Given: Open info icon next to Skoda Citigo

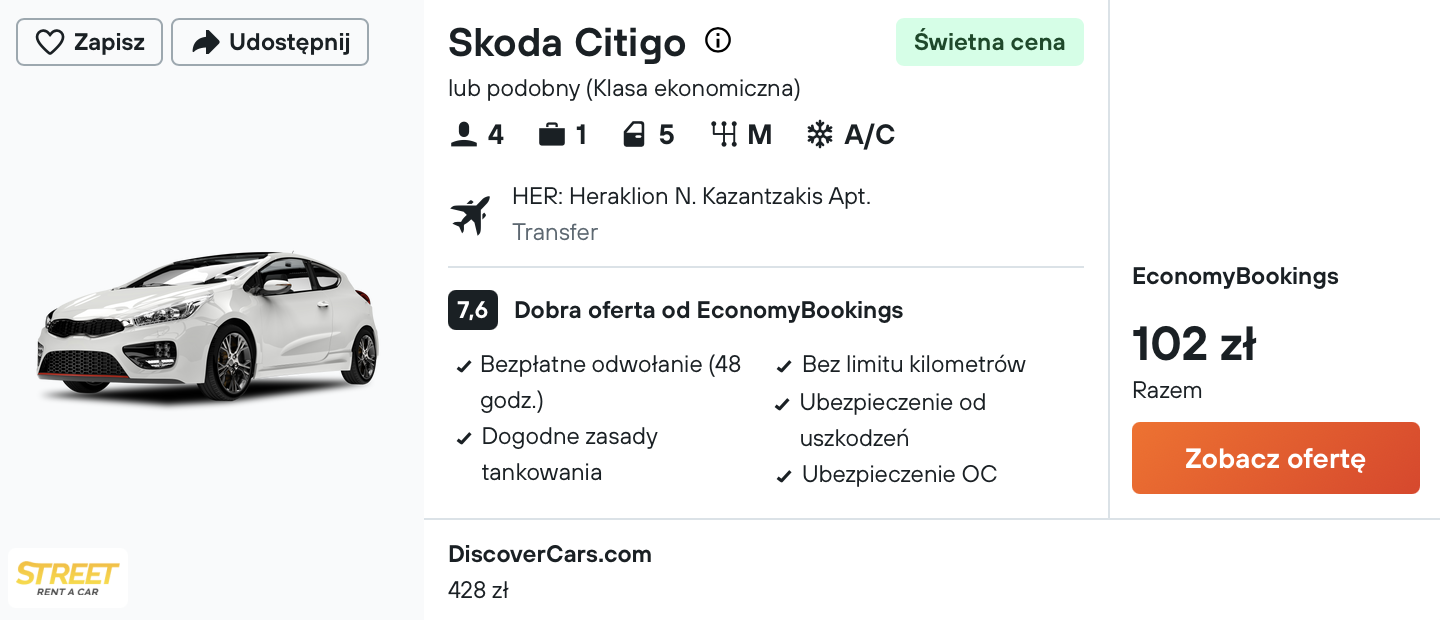Looking at the screenshot, I should click(718, 40).
